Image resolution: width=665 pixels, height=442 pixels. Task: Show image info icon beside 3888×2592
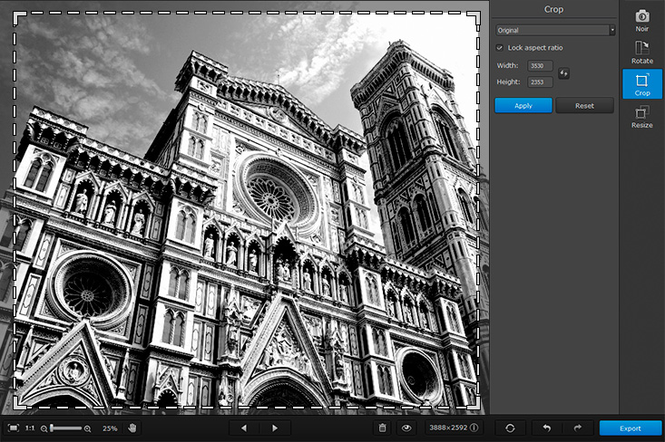click(474, 428)
